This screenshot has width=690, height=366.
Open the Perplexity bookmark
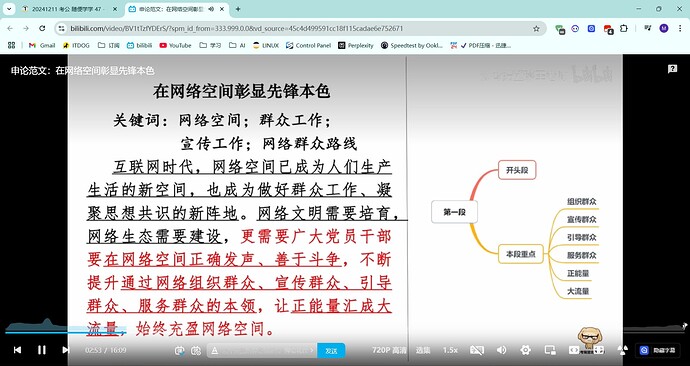[x=356, y=45]
